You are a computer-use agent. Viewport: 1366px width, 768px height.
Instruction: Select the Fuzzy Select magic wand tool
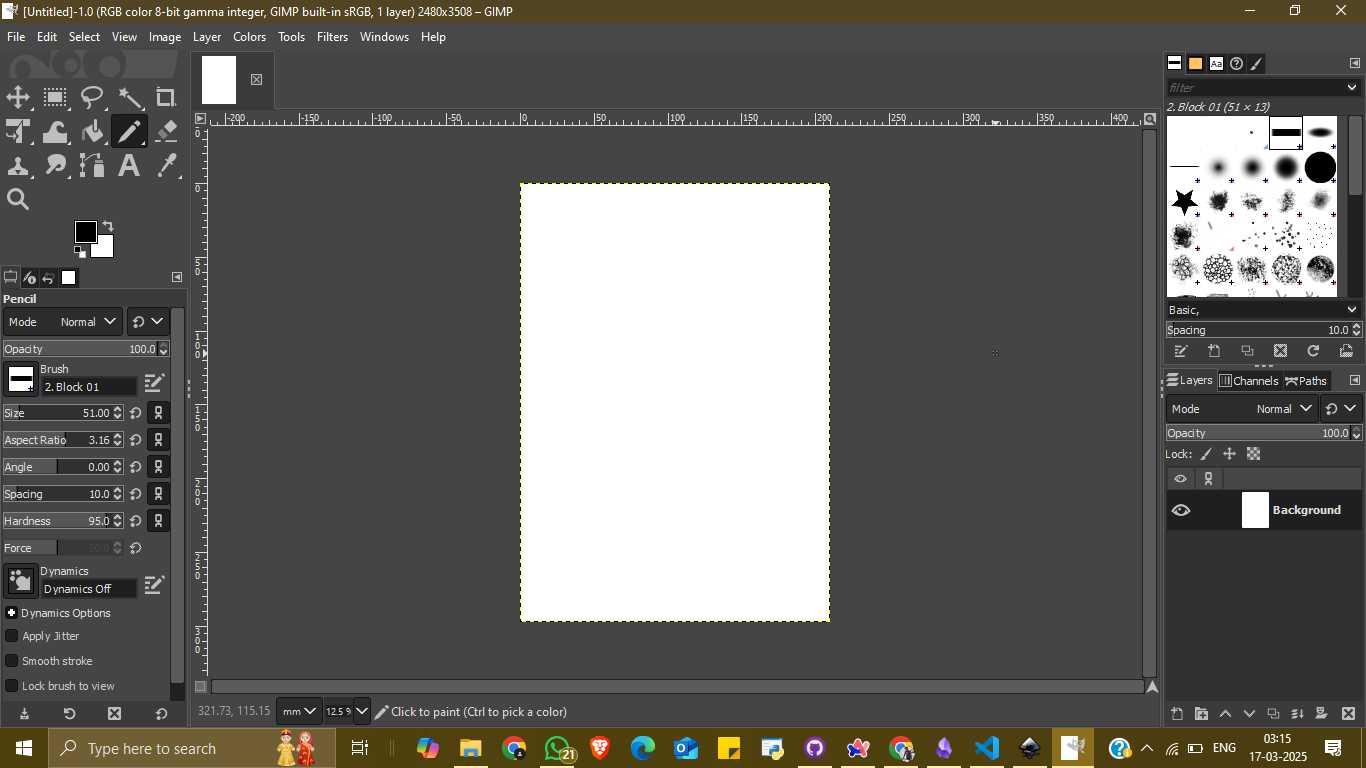(x=129, y=97)
